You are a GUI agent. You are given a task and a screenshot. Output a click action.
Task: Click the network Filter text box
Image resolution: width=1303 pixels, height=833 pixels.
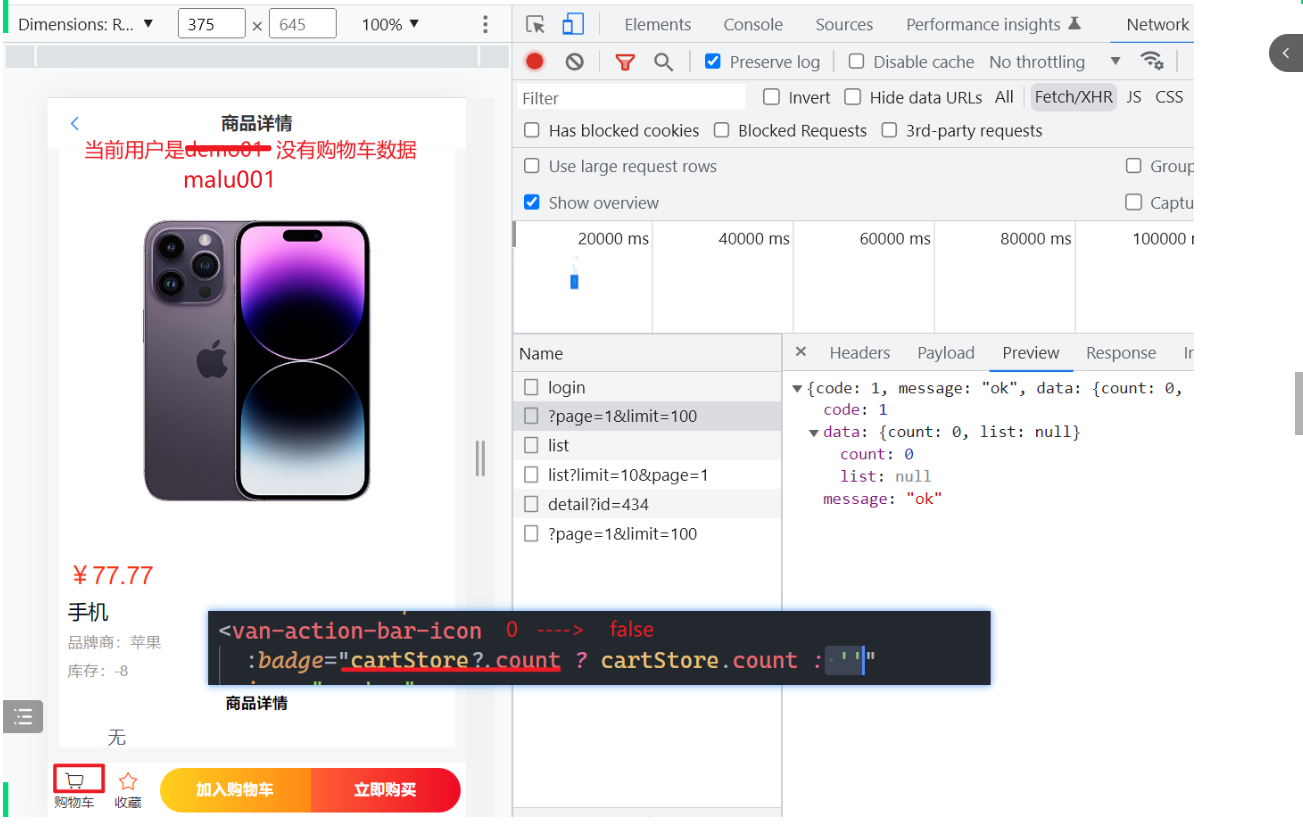pyautogui.click(x=632, y=97)
